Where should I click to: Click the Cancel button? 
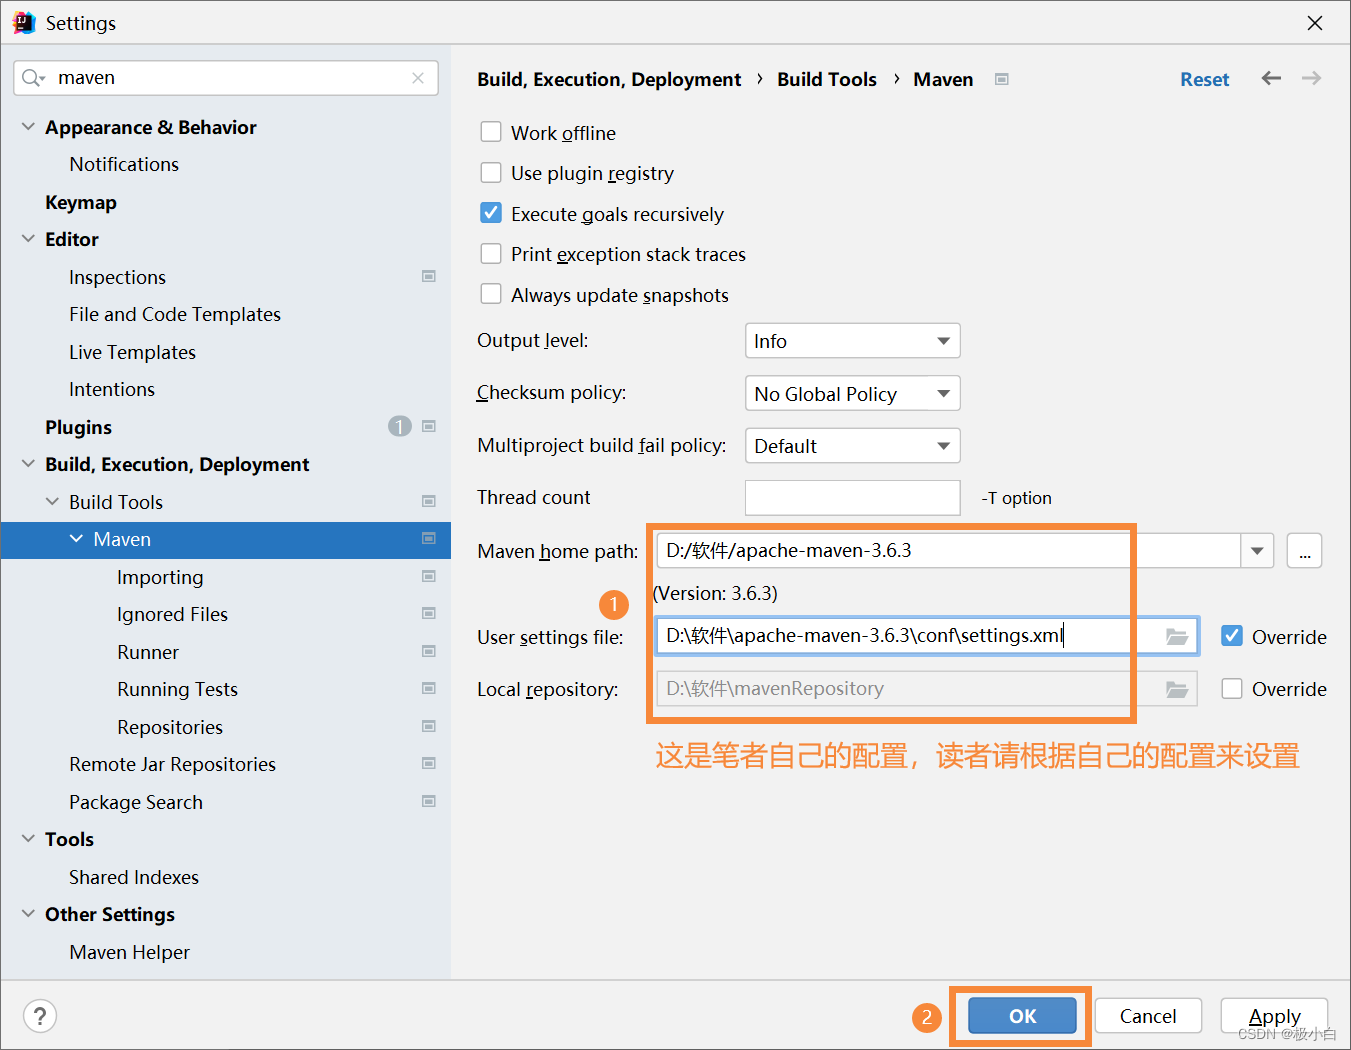(x=1148, y=1016)
